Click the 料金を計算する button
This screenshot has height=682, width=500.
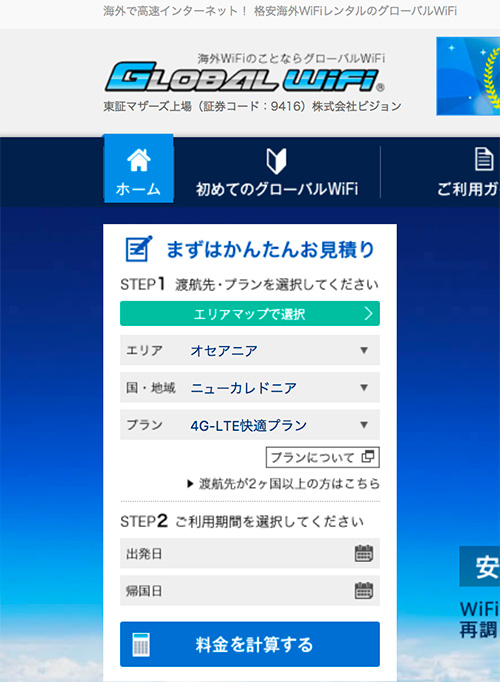click(x=250, y=644)
